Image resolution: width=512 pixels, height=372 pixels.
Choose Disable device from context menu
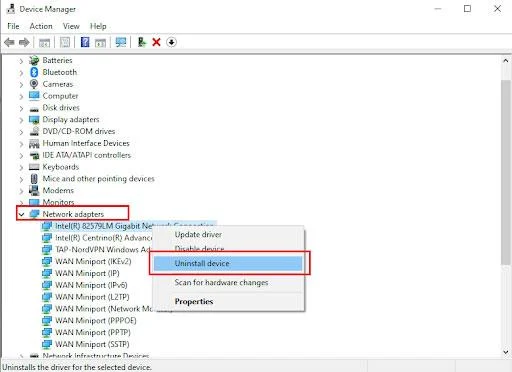228,249
